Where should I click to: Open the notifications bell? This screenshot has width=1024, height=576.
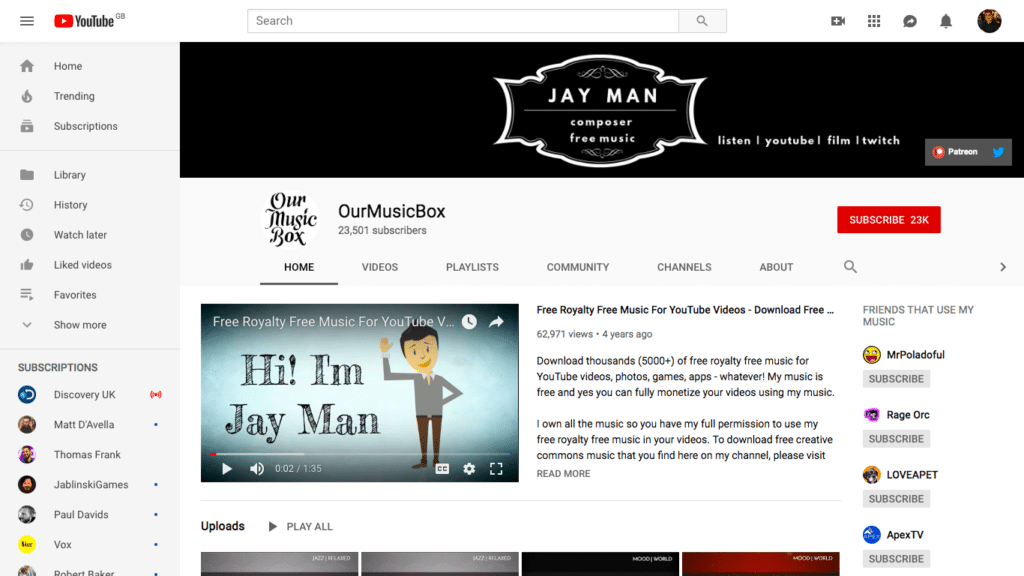pyautogui.click(x=946, y=21)
